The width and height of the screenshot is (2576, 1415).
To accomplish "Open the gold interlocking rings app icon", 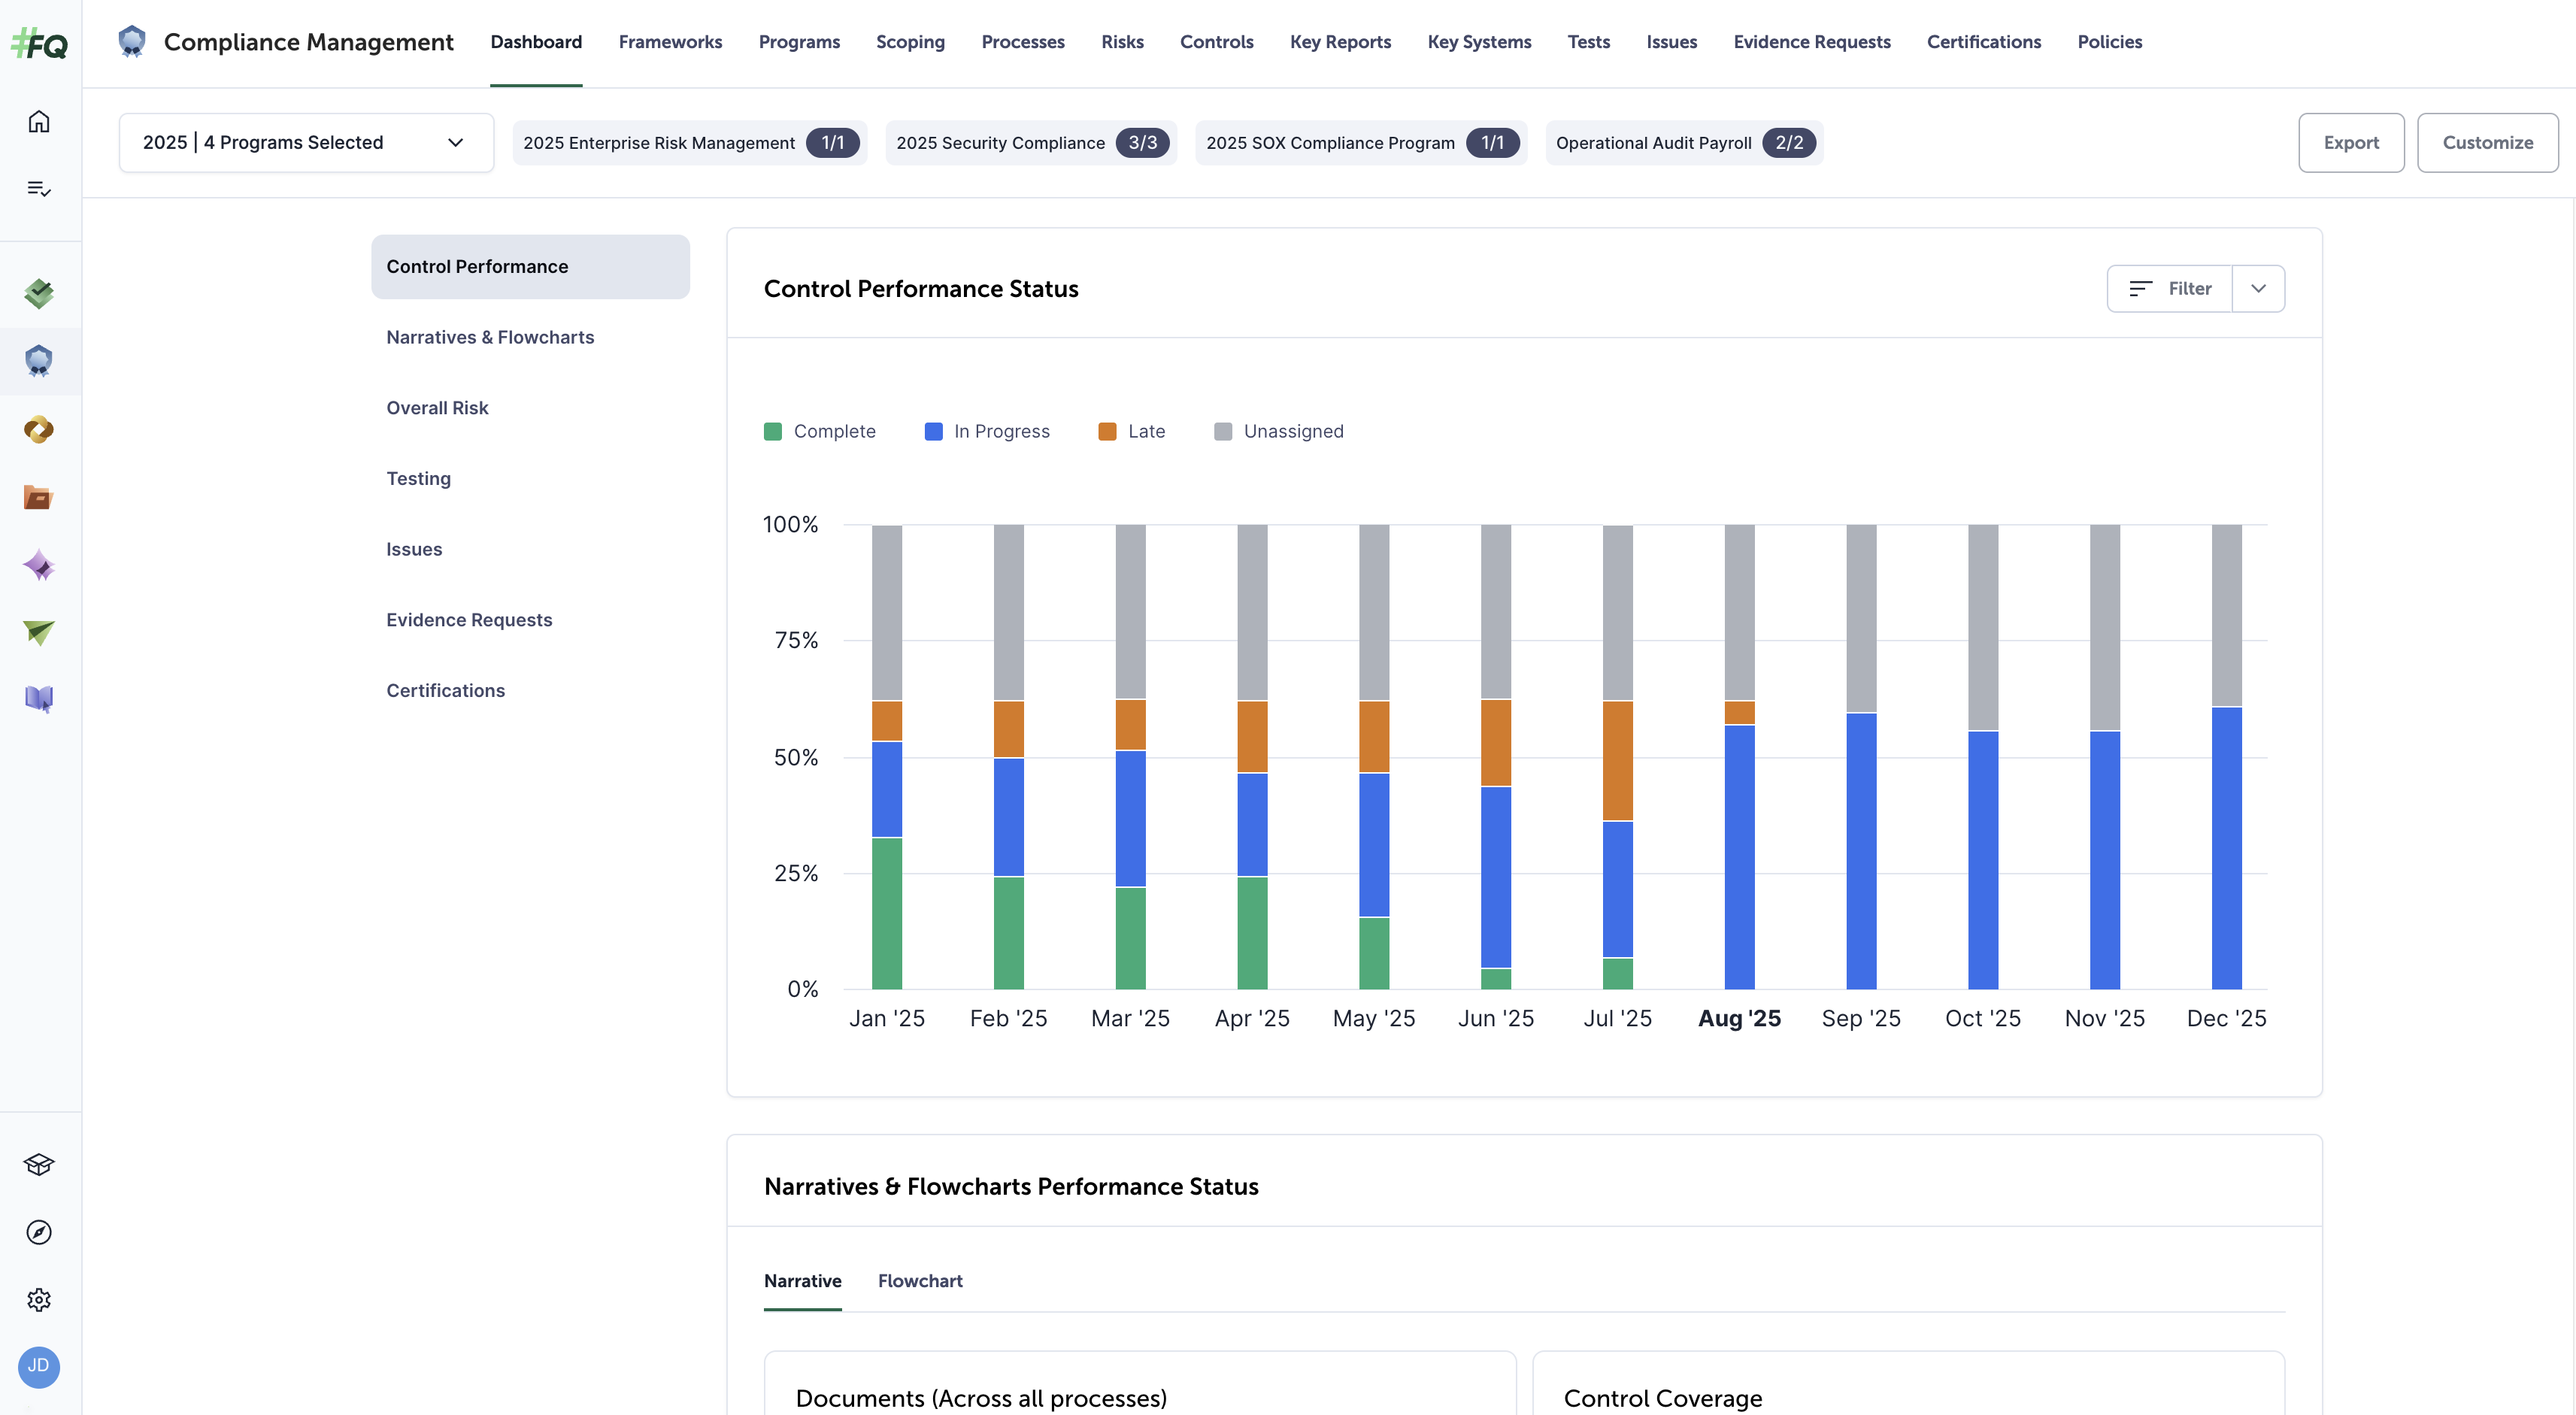I will coord(38,430).
